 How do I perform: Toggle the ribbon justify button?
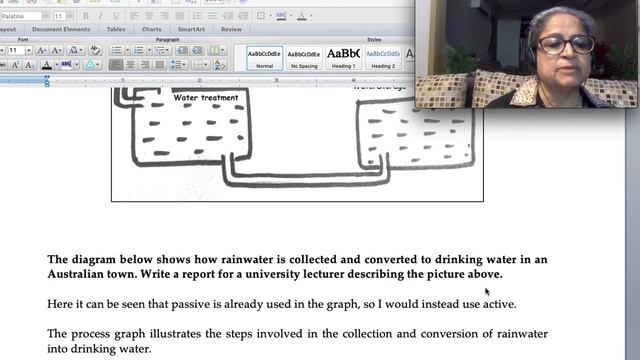point(160,64)
